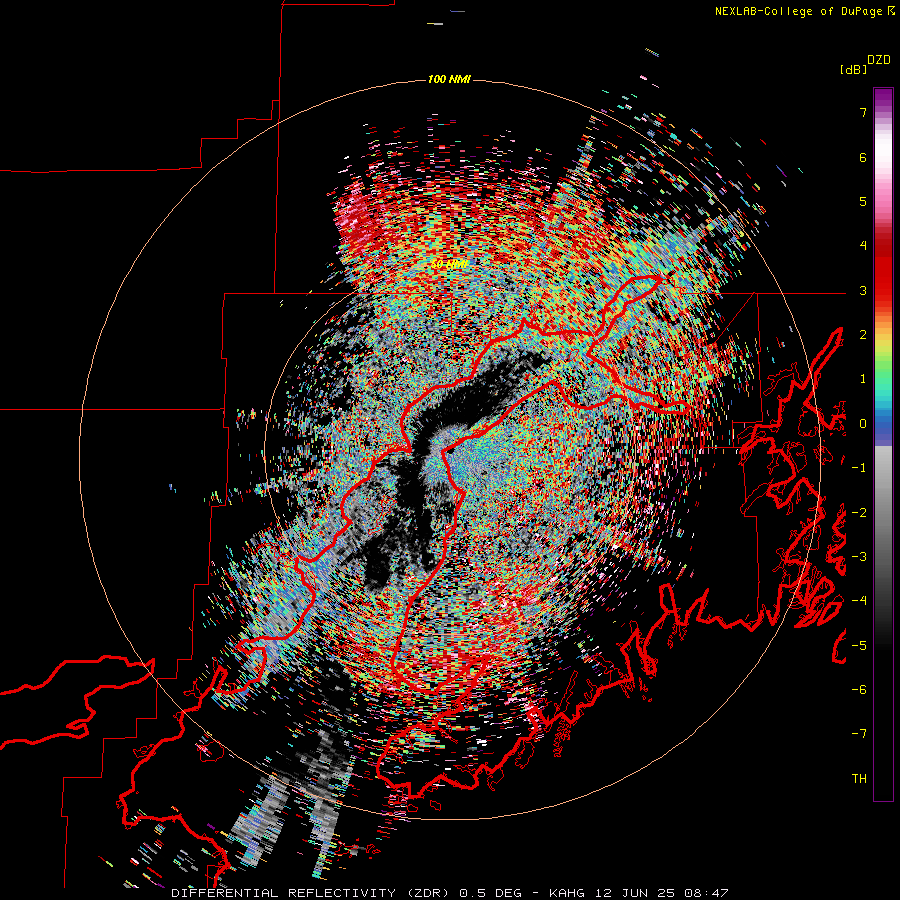Click the purple top of the ZDR color bar
This screenshot has height=900, width=900.
(883, 98)
